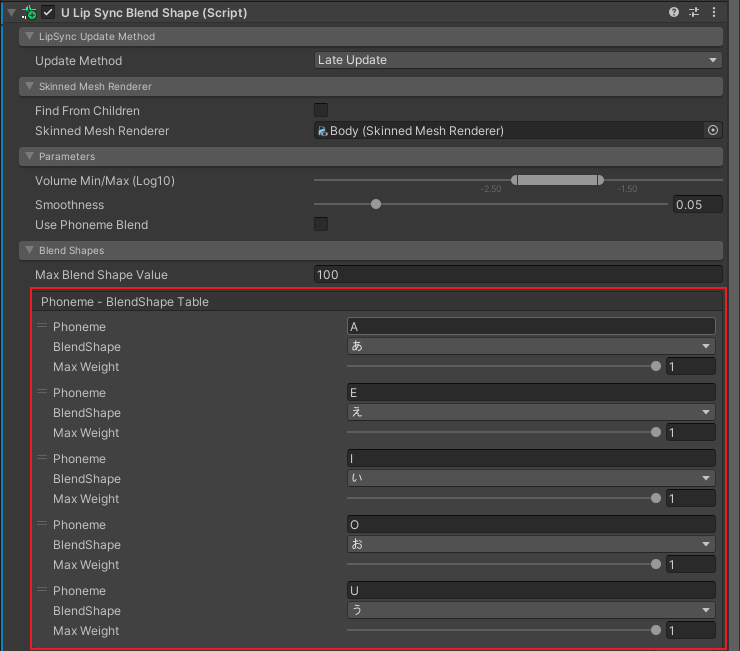
Task: Grab the reorder handle for phoneme E
Action: (42, 391)
